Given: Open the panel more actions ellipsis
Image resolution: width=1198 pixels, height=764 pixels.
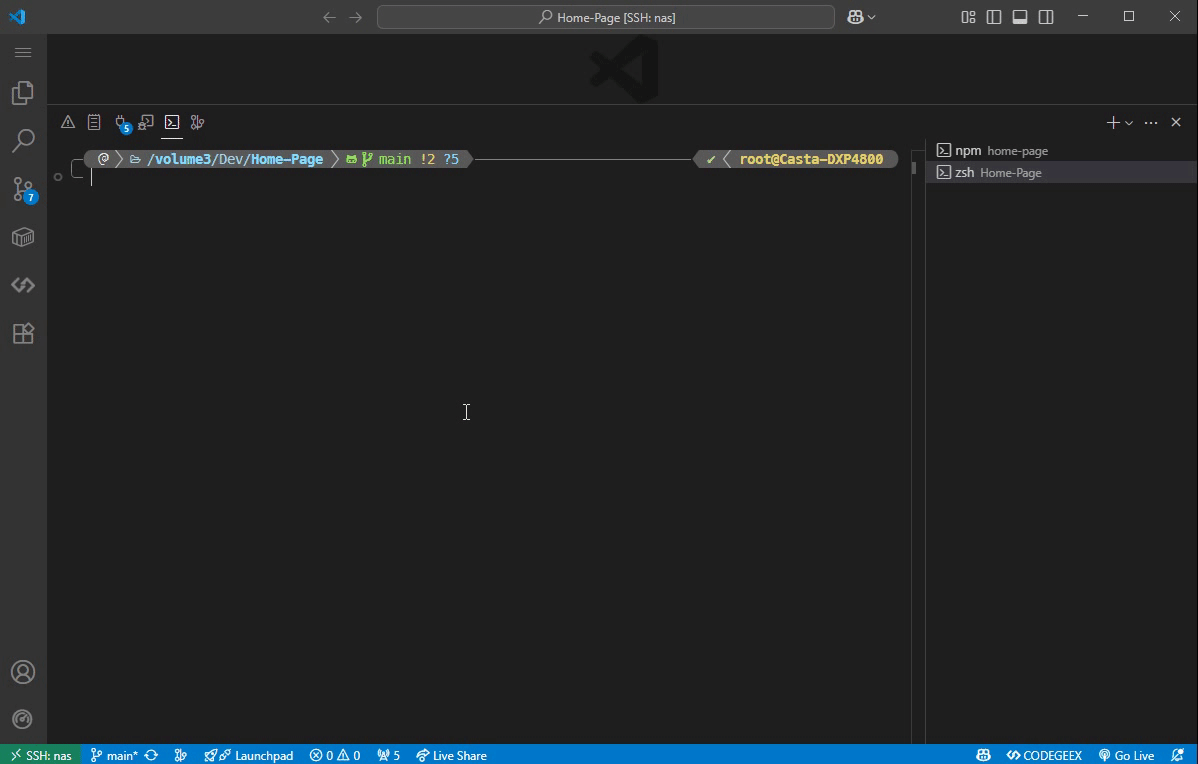Looking at the screenshot, I should (x=1151, y=122).
